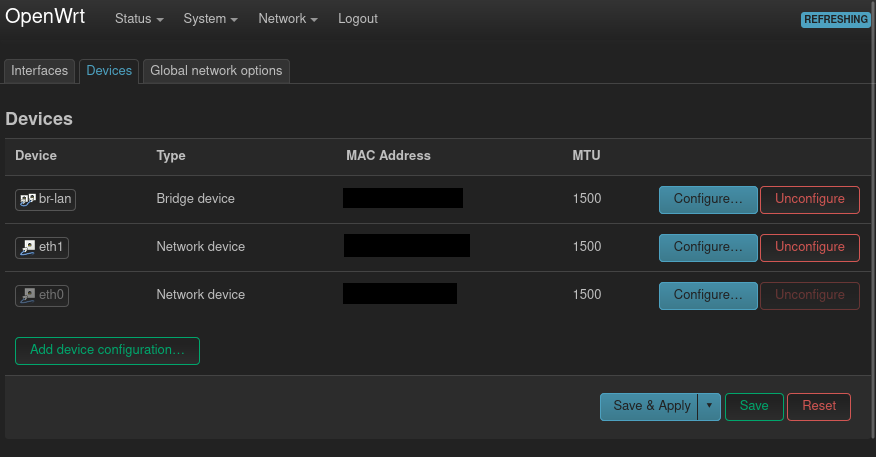The image size is (876, 457).
Task: Click Network device text in eth0 row
Action: coord(201,294)
